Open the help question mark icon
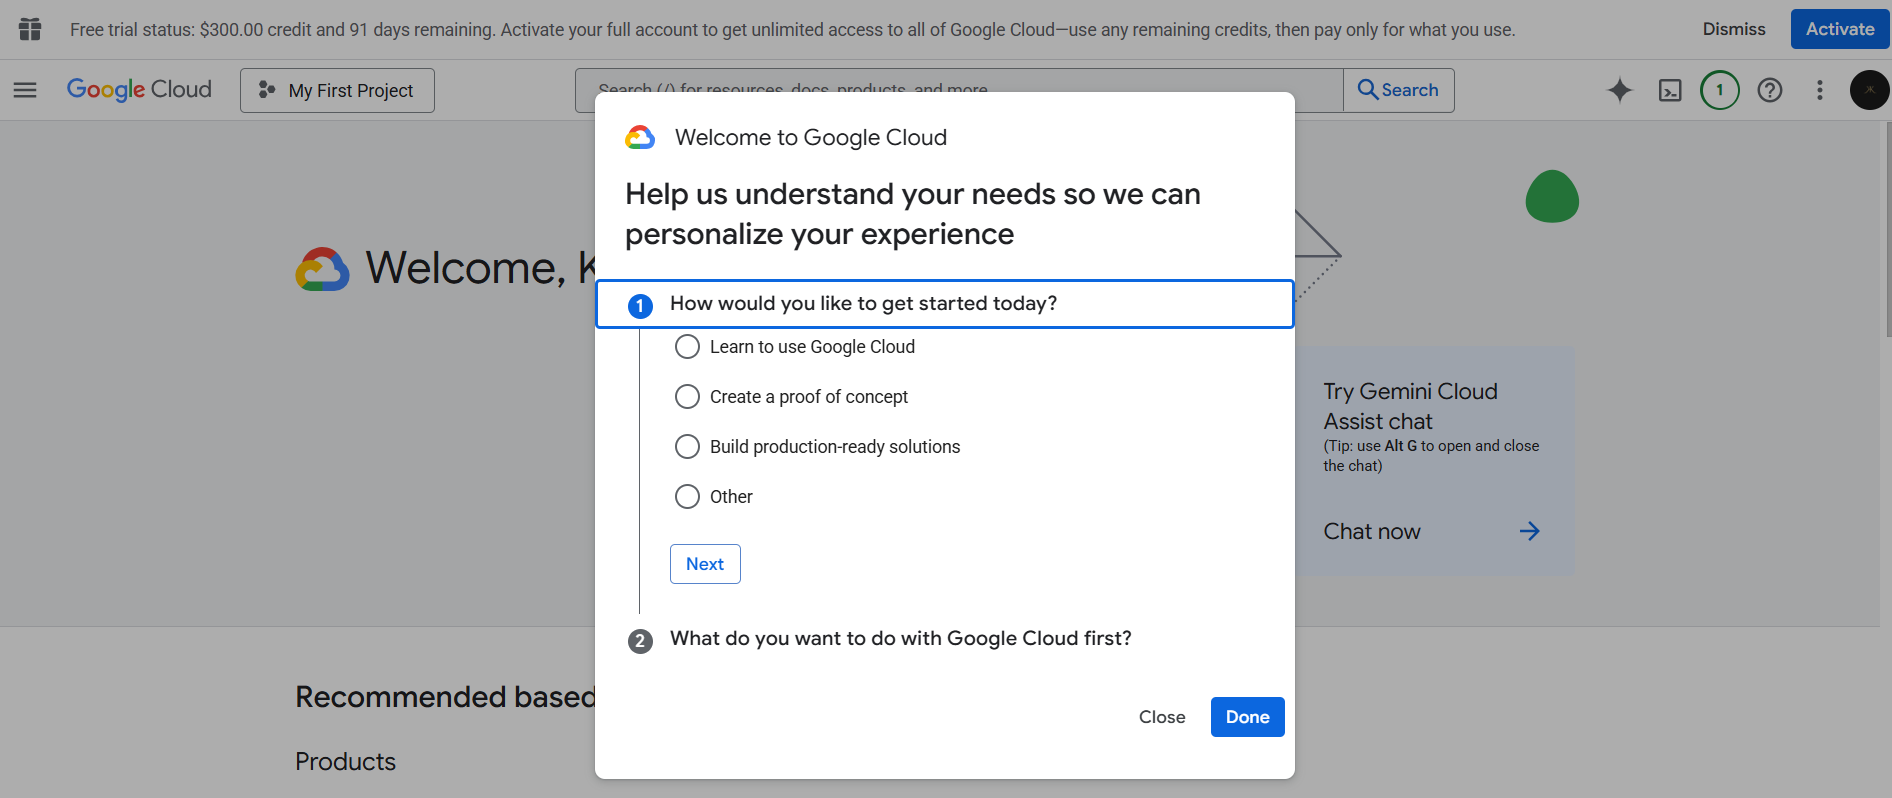The height and width of the screenshot is (798, 1892). (x=1770, y=90)
